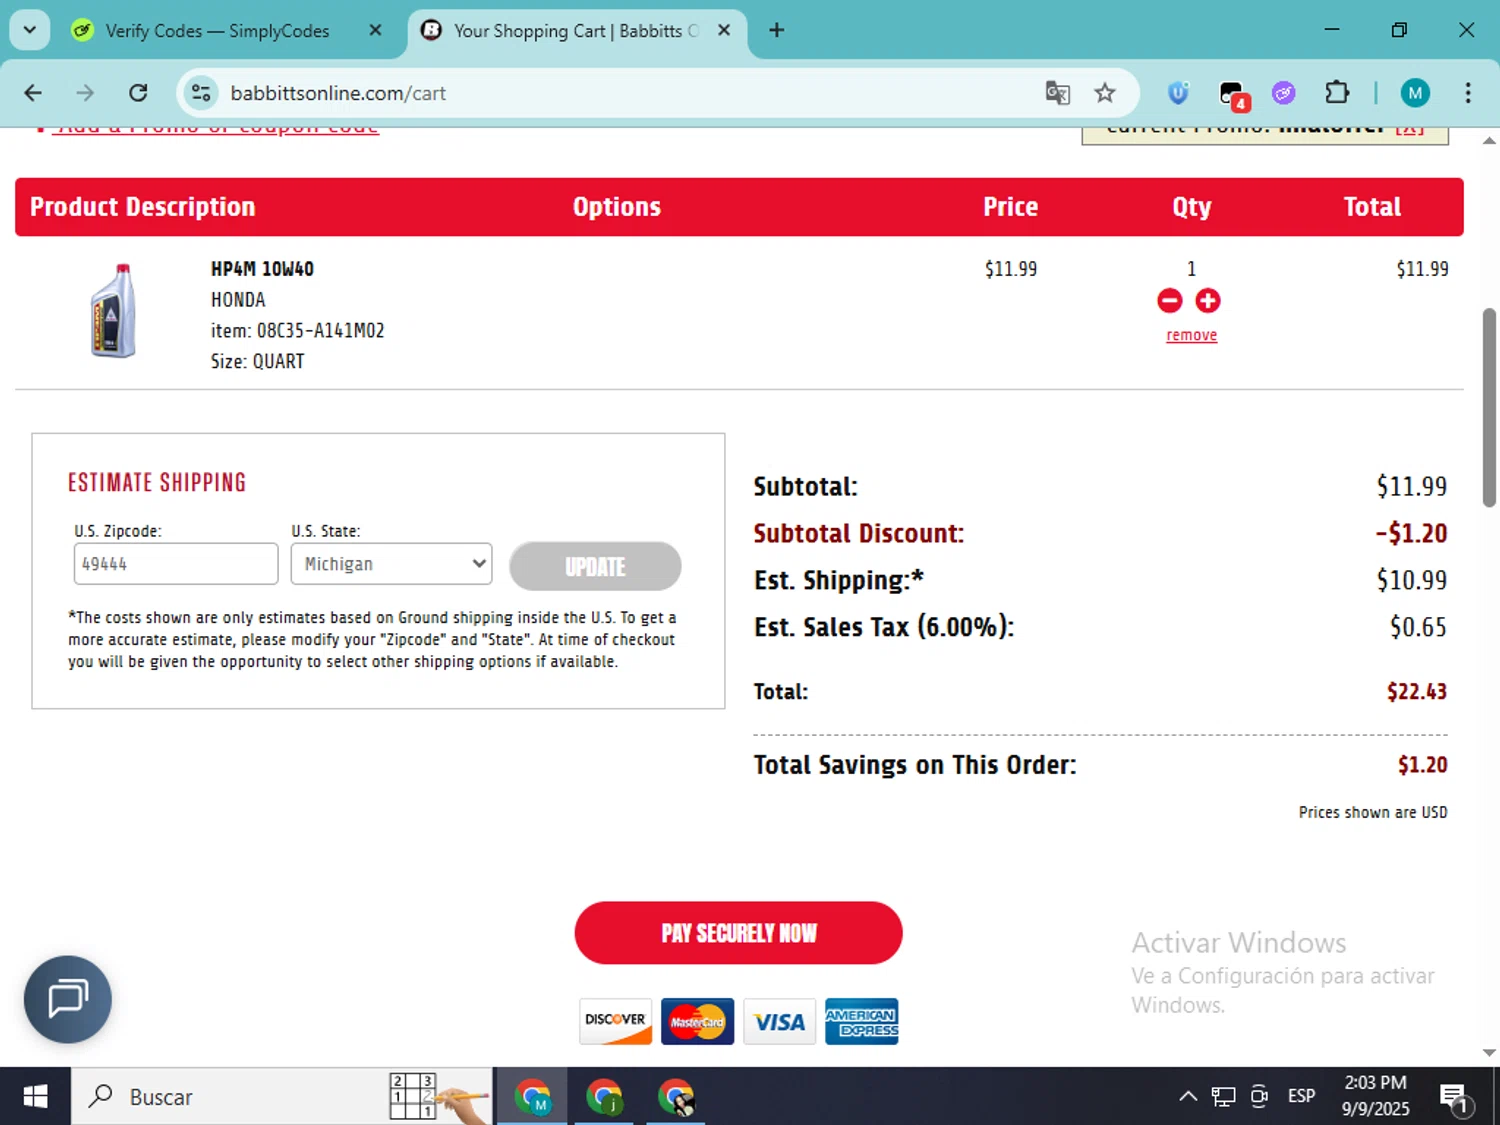Click the scrollbar down arrow
1500x1125 pixels.
tap(1489, 1052)
